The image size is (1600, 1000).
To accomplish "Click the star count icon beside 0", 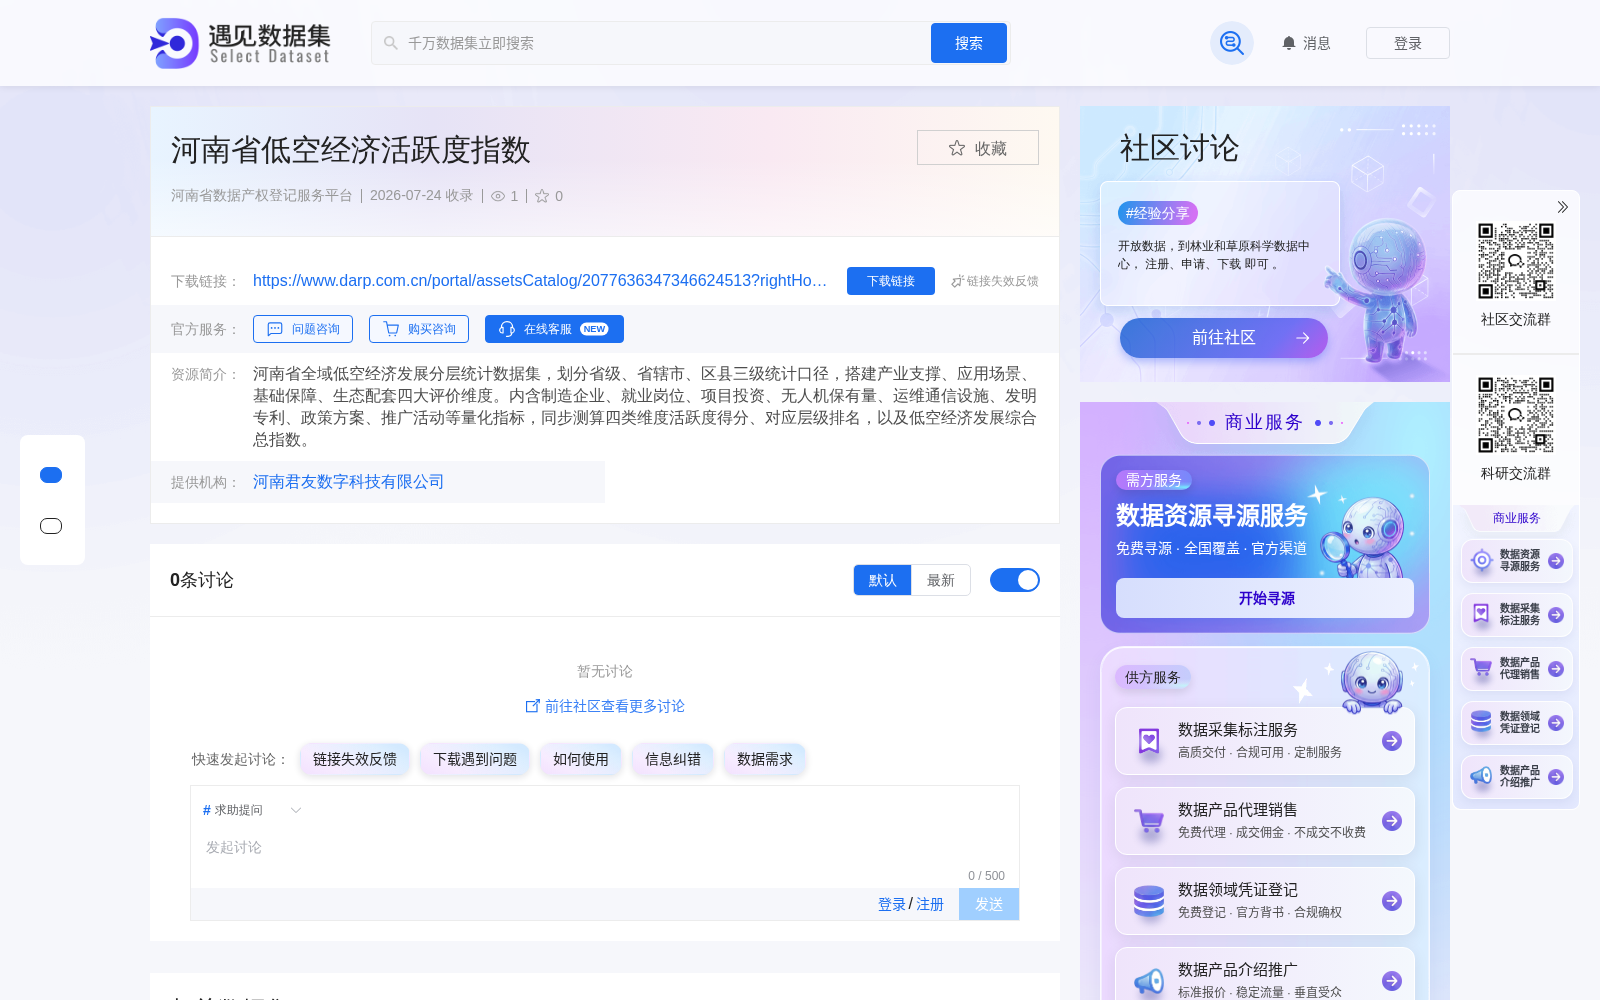I will coord(542,196).
